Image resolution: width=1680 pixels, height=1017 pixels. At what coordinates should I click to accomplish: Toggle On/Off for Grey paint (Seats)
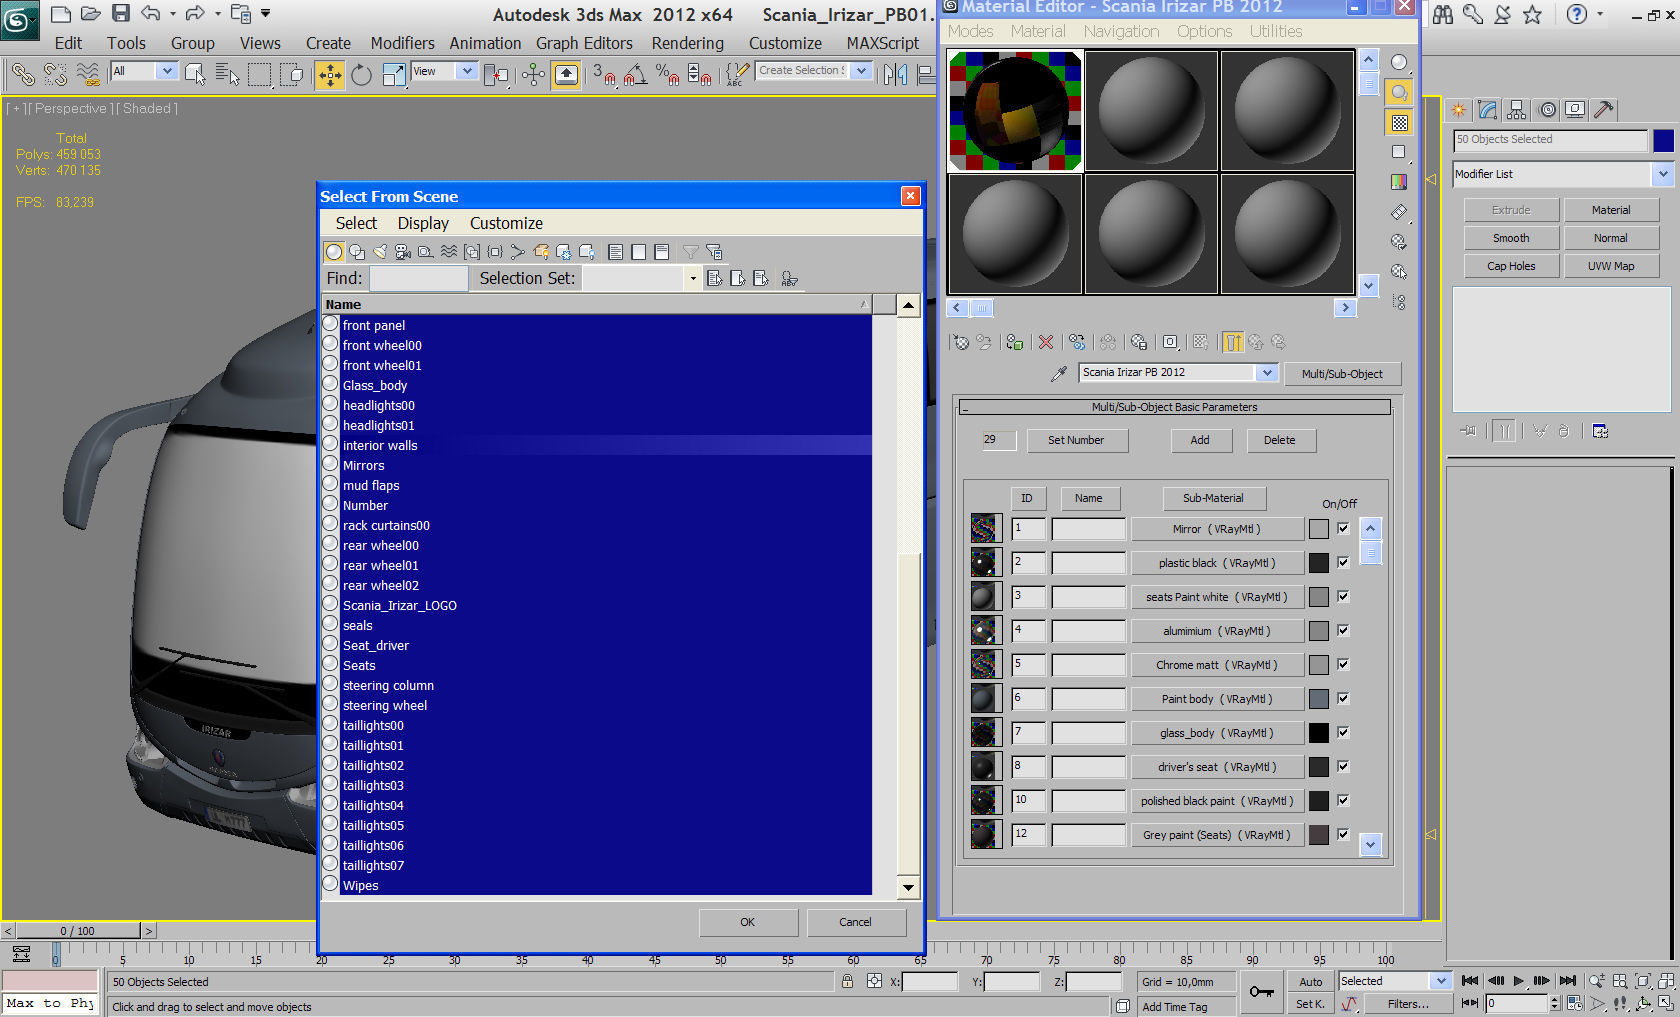pyautogui.click(x=1343, y=834)
